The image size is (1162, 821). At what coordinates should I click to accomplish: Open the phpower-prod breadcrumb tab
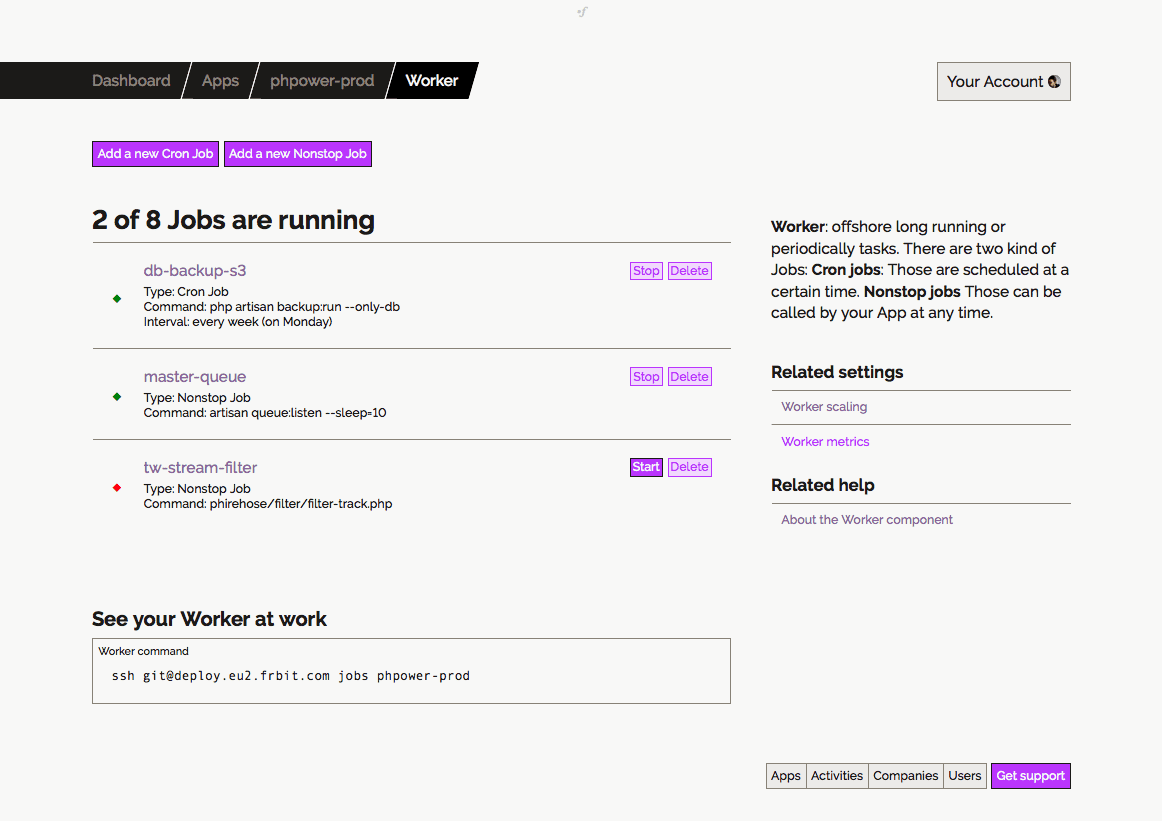click(322, 81)
